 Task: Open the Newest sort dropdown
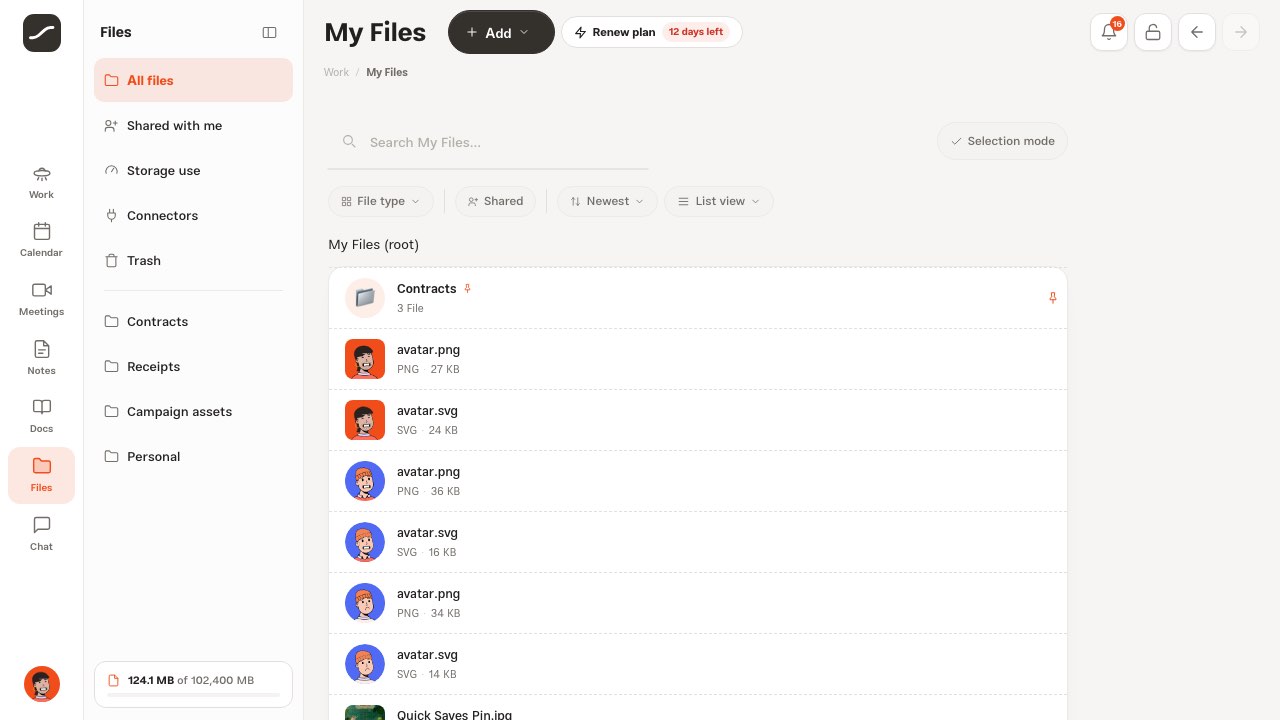607,201
